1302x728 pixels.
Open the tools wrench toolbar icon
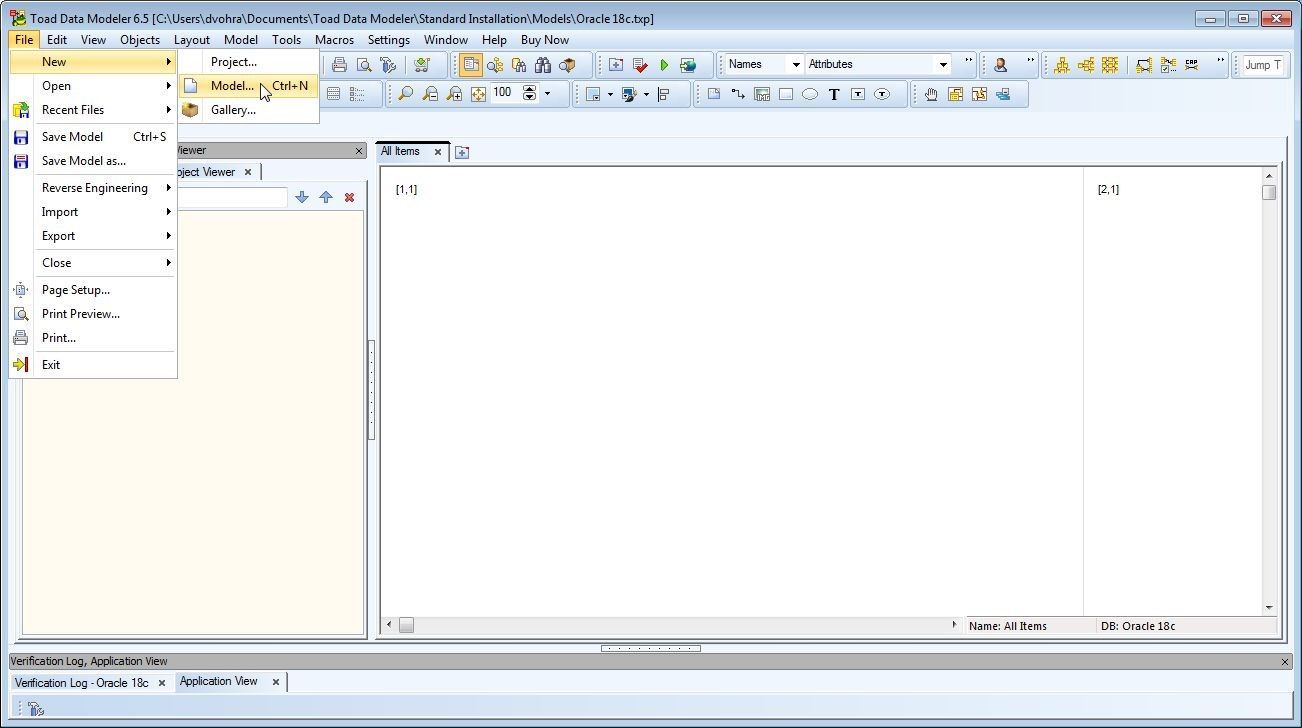pos(388,65)
